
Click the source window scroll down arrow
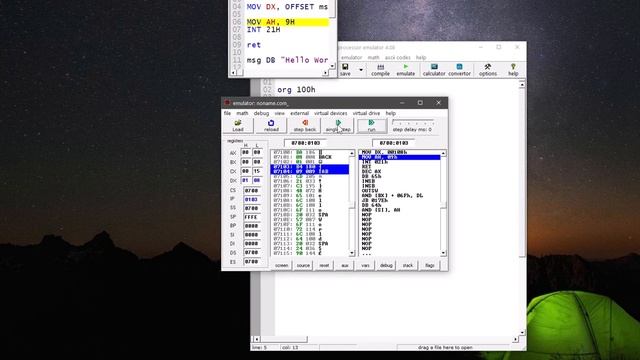pos(333,66)
